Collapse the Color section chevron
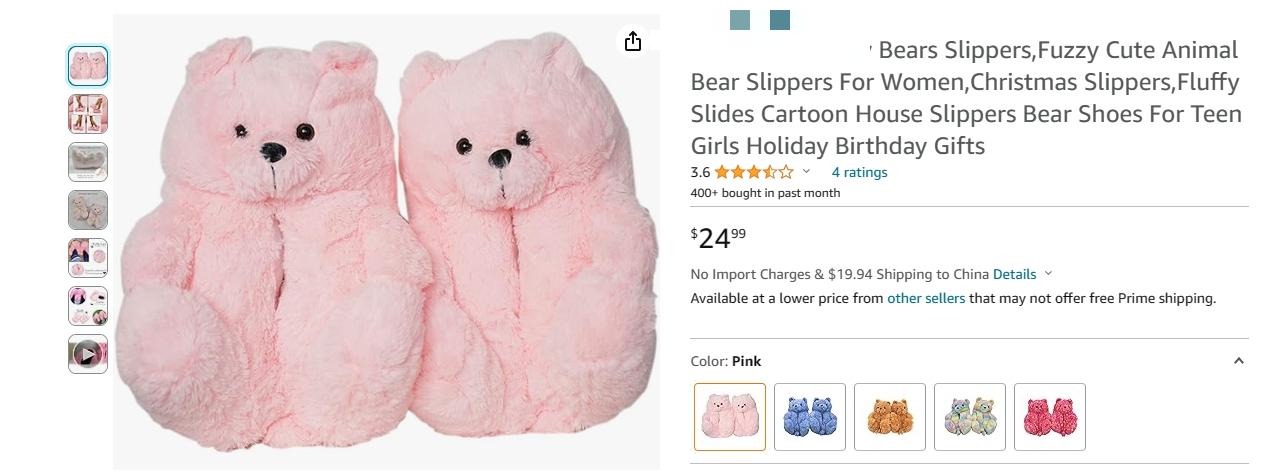 tap(1238, 361)
